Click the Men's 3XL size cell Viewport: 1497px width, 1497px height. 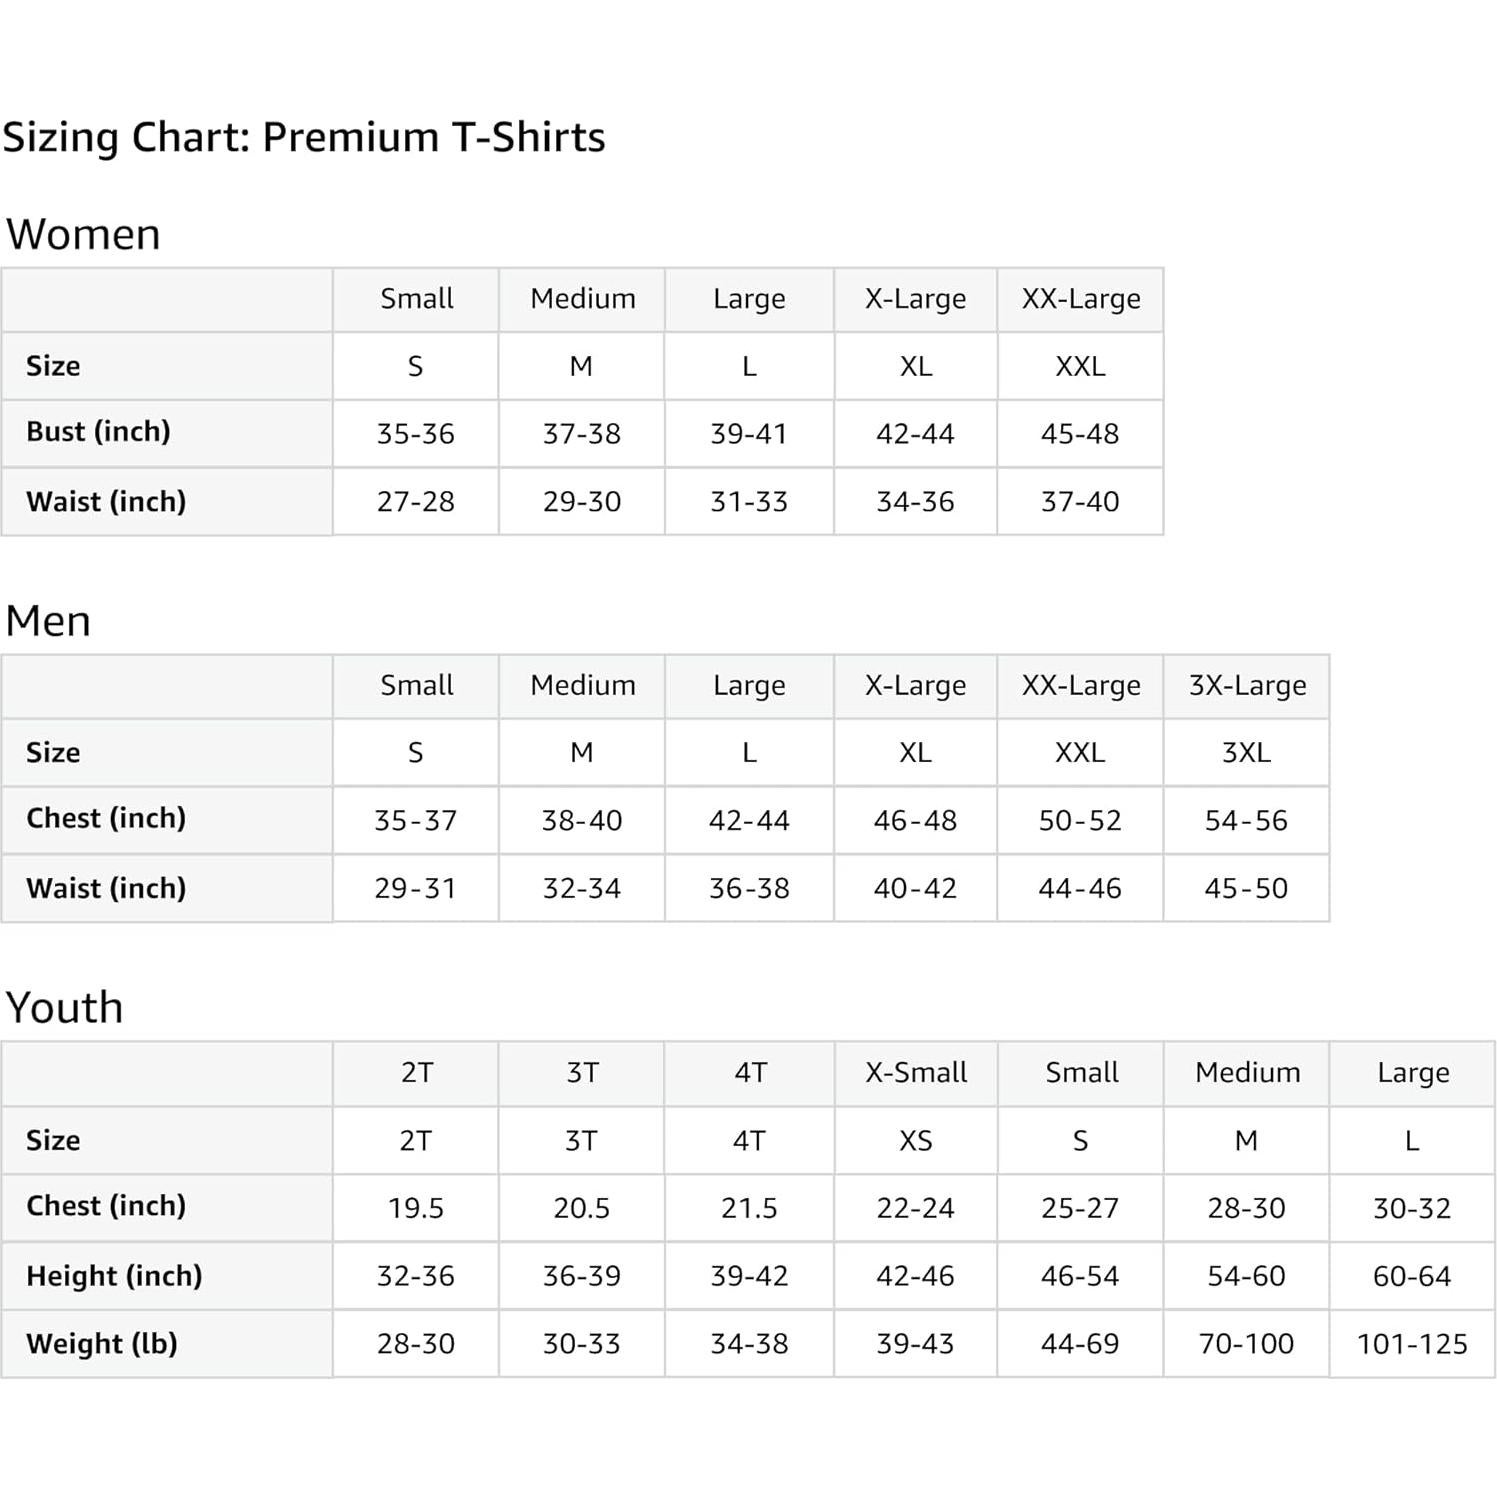[1246, 753]
